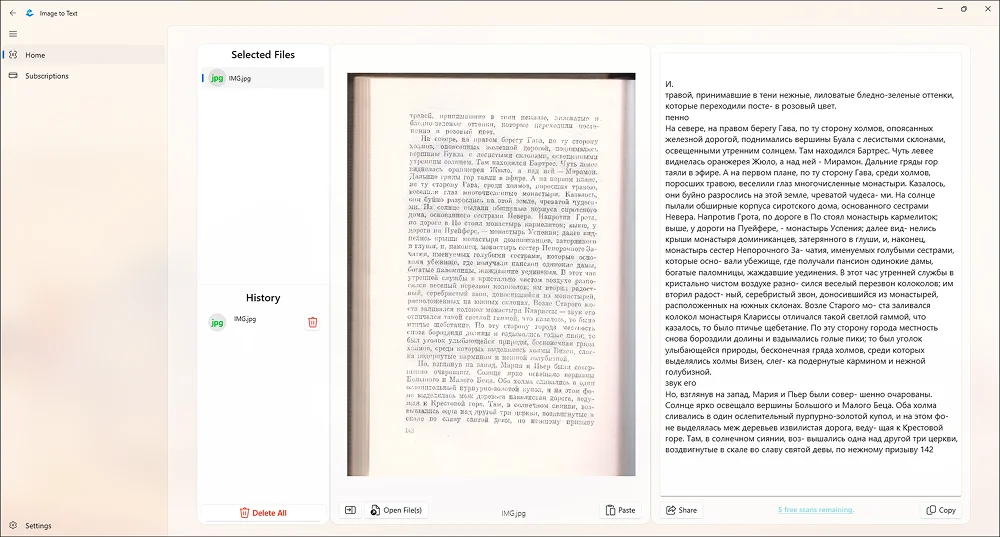Click the Delete All button
The image size is (1000, 537).
tap(263, 513)
